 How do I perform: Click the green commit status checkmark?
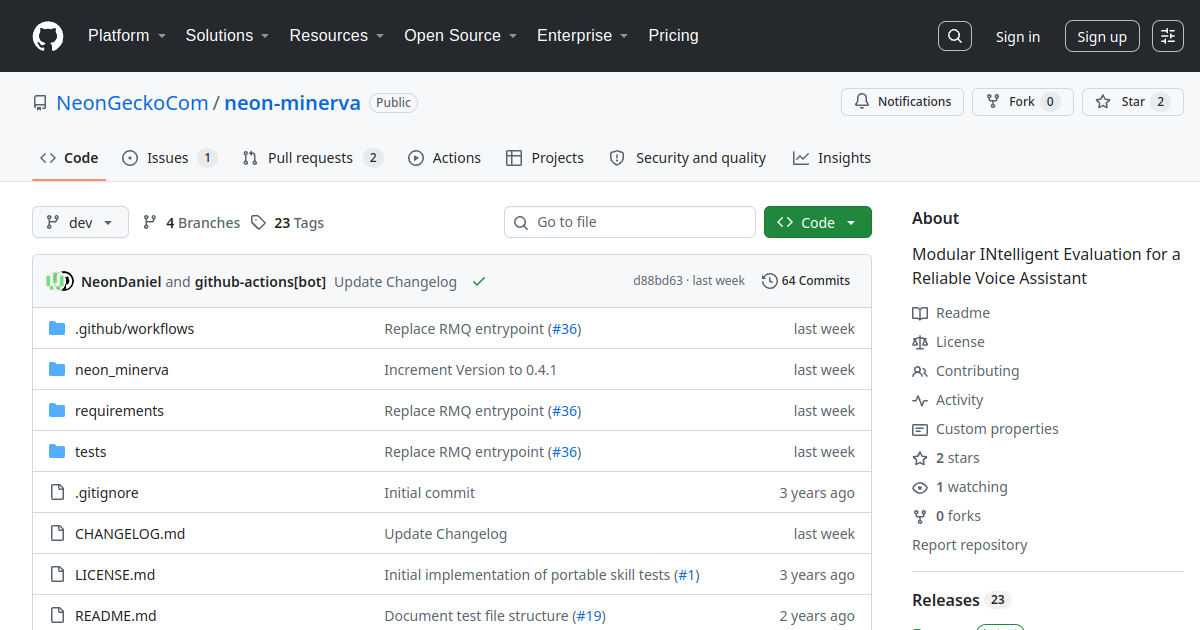pos(479,282)
